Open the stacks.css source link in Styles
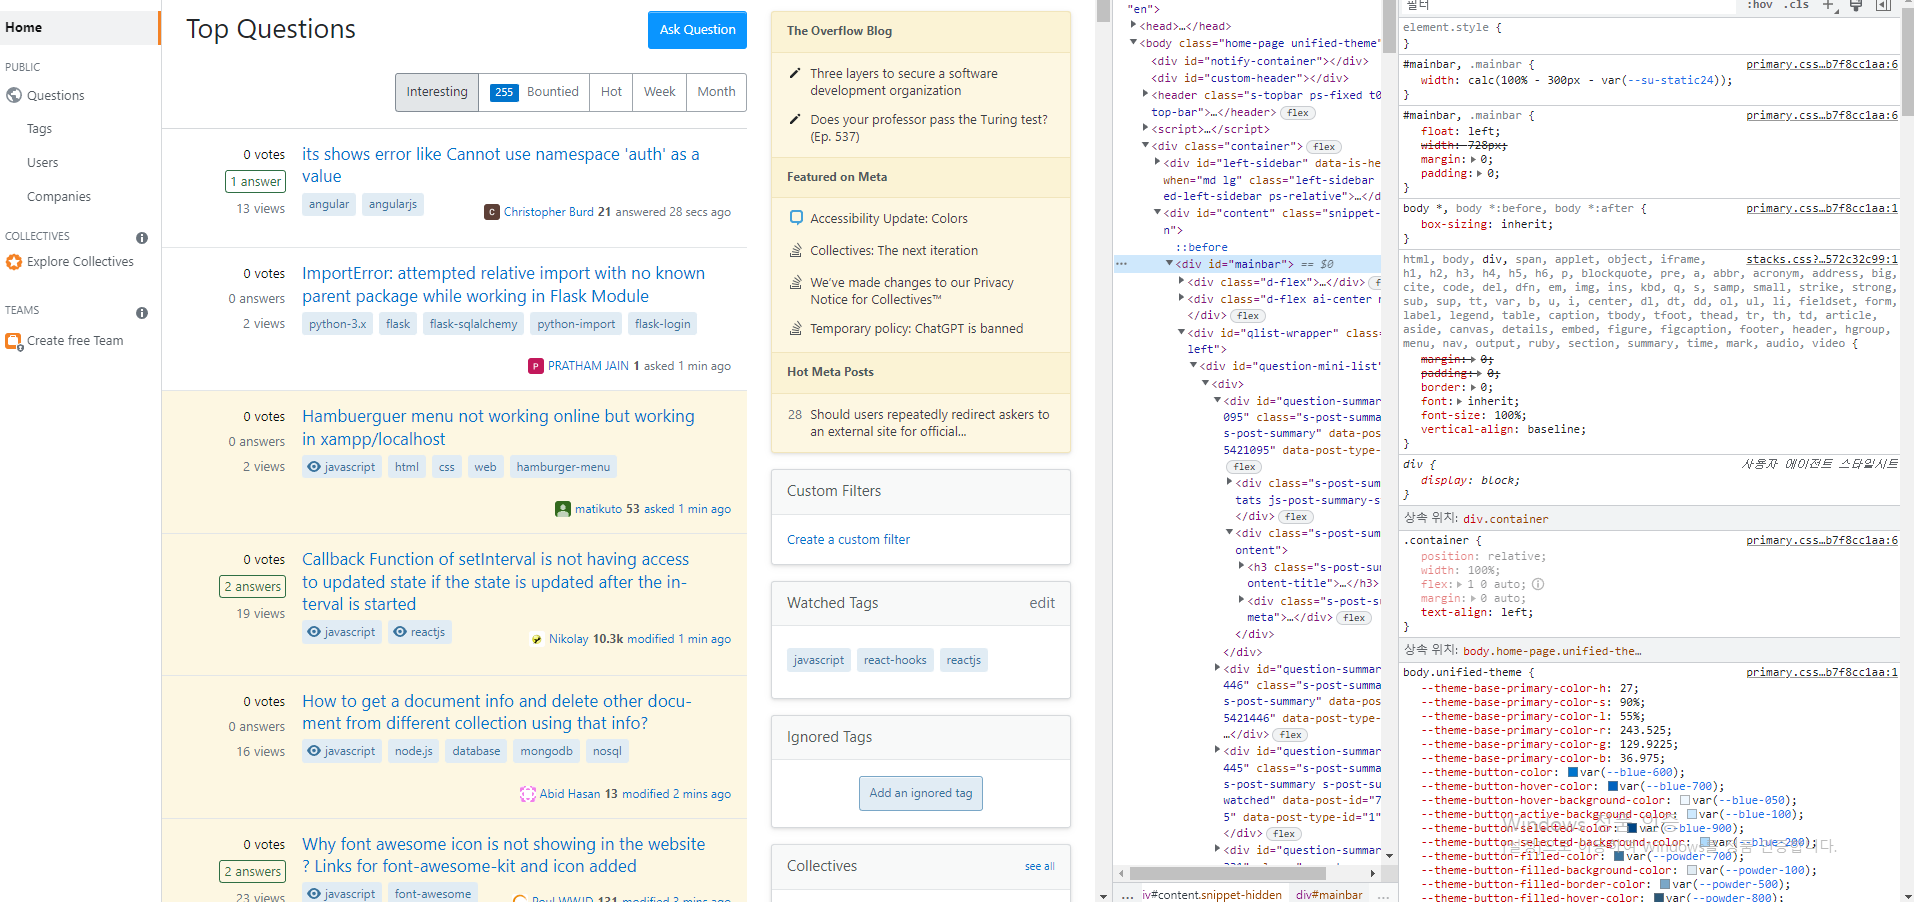The image size is (1914, 902). pos(1822,259)
